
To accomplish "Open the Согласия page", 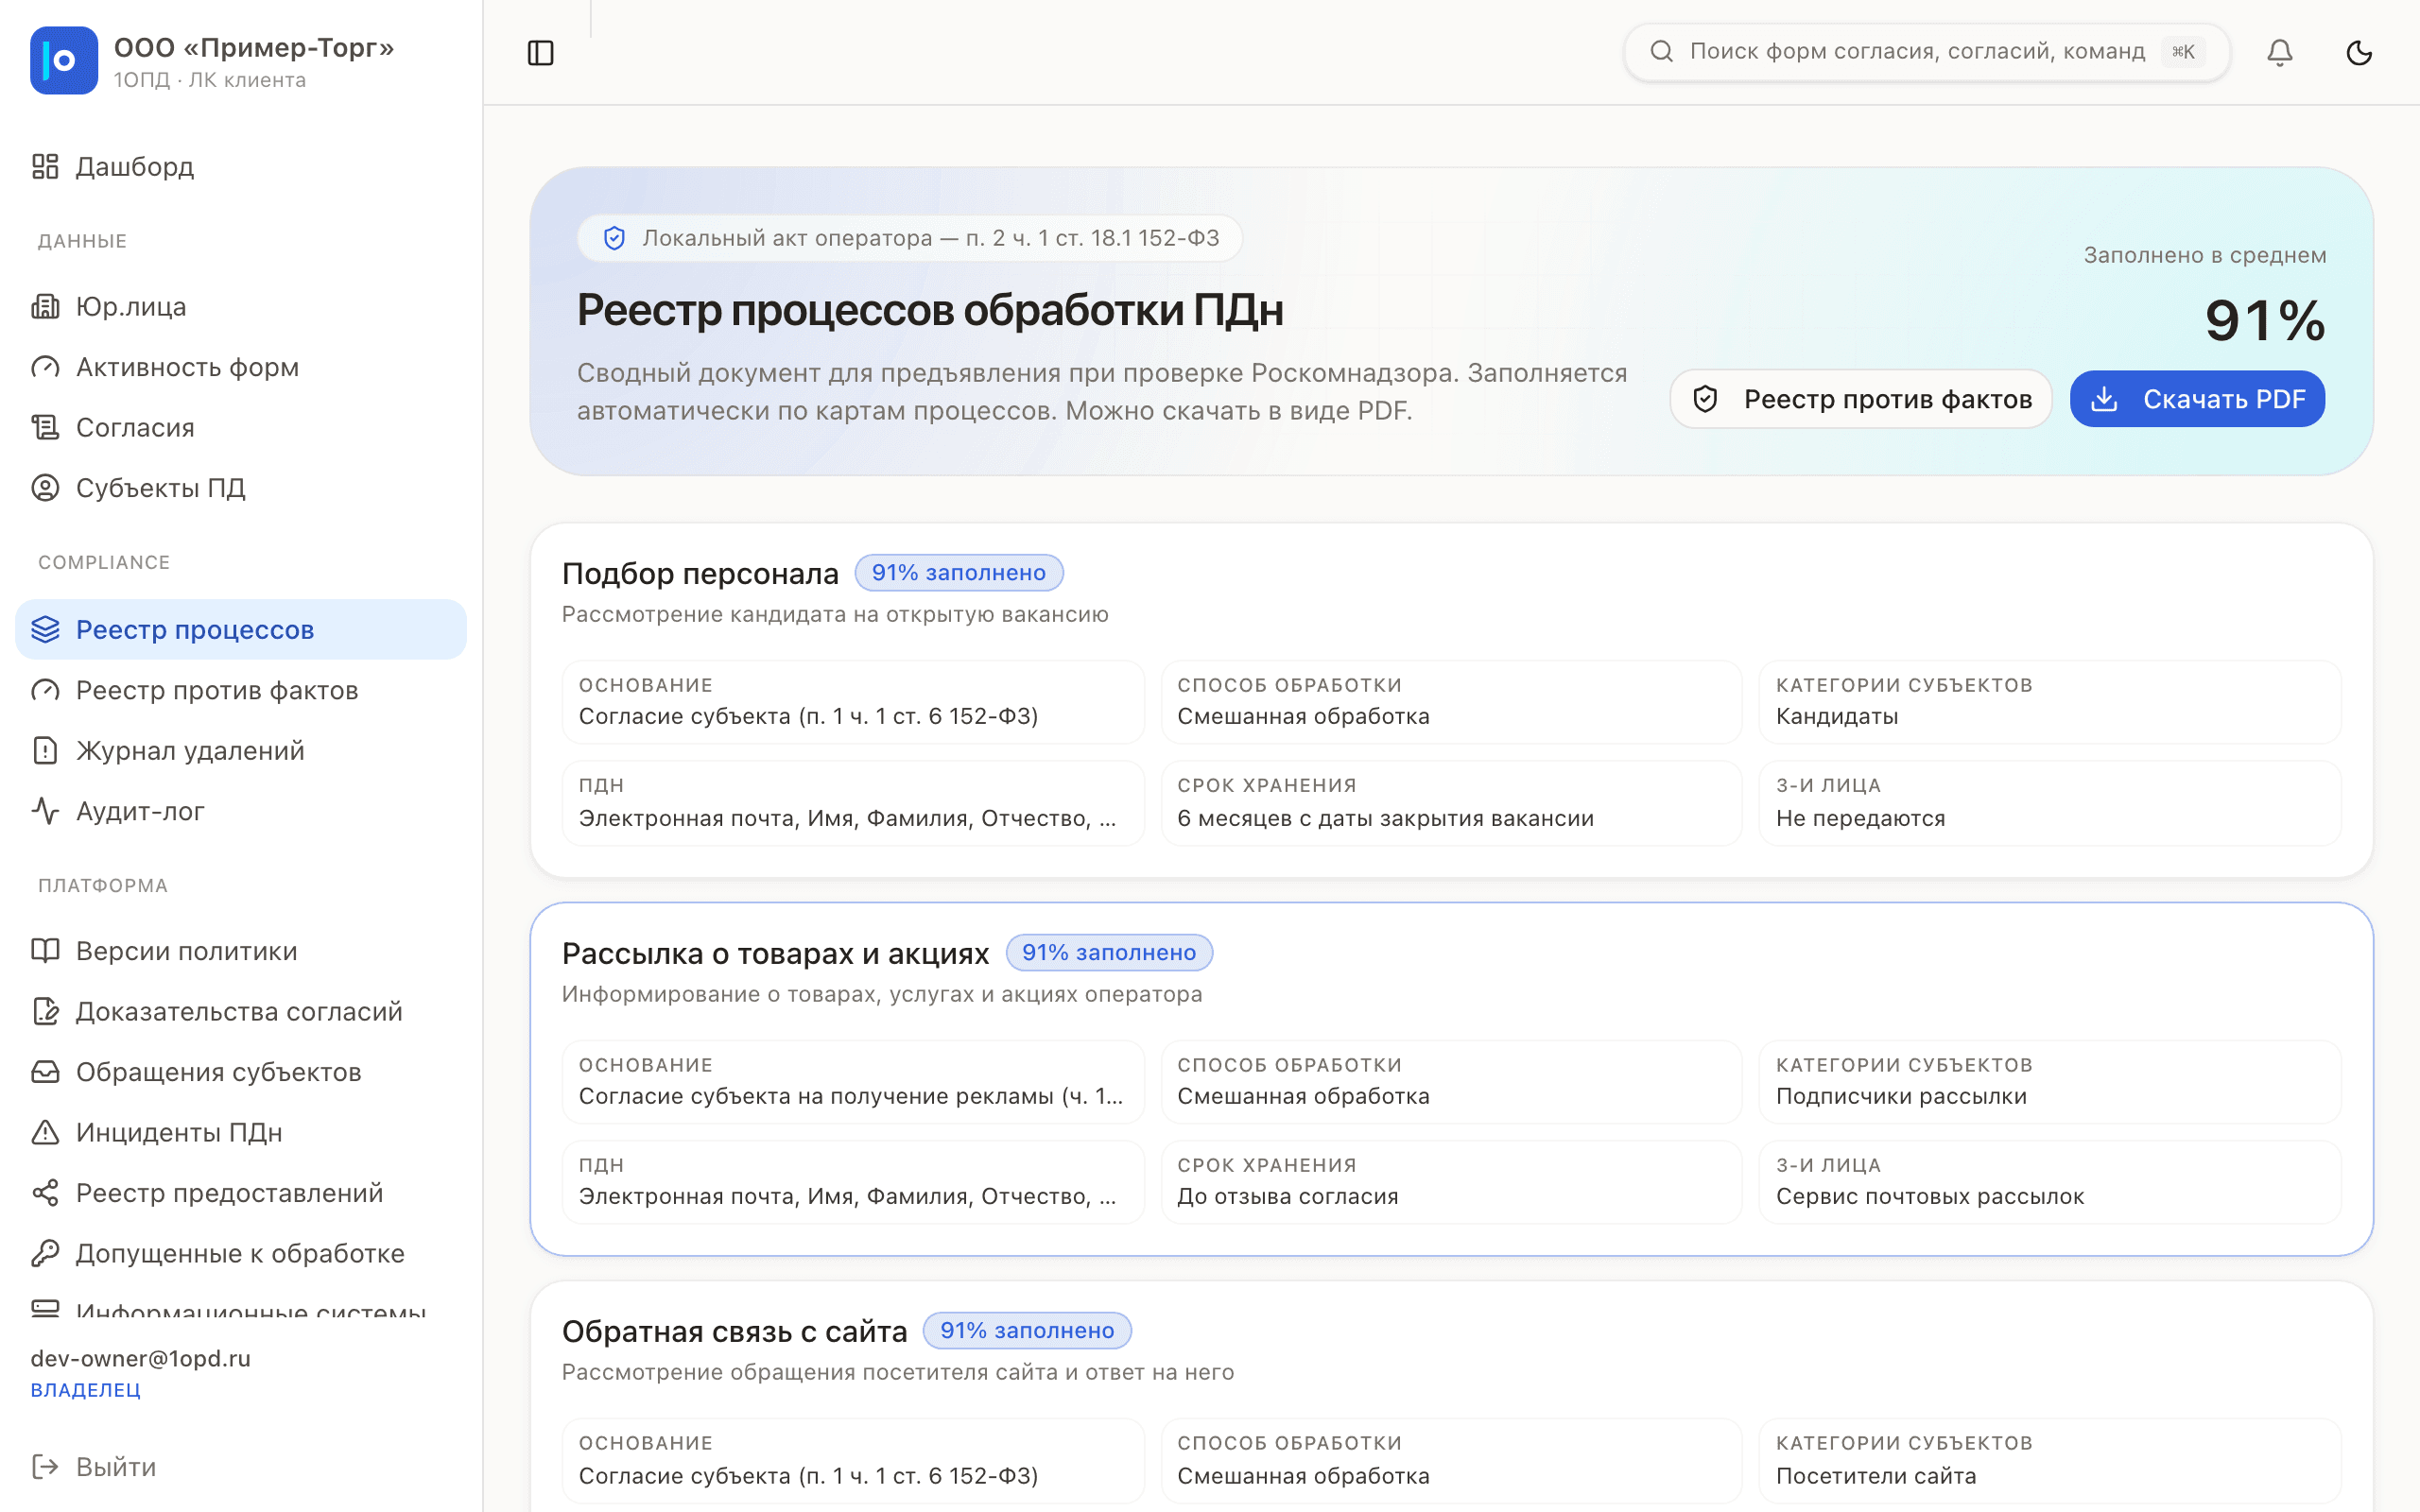I will pos(241,427).
